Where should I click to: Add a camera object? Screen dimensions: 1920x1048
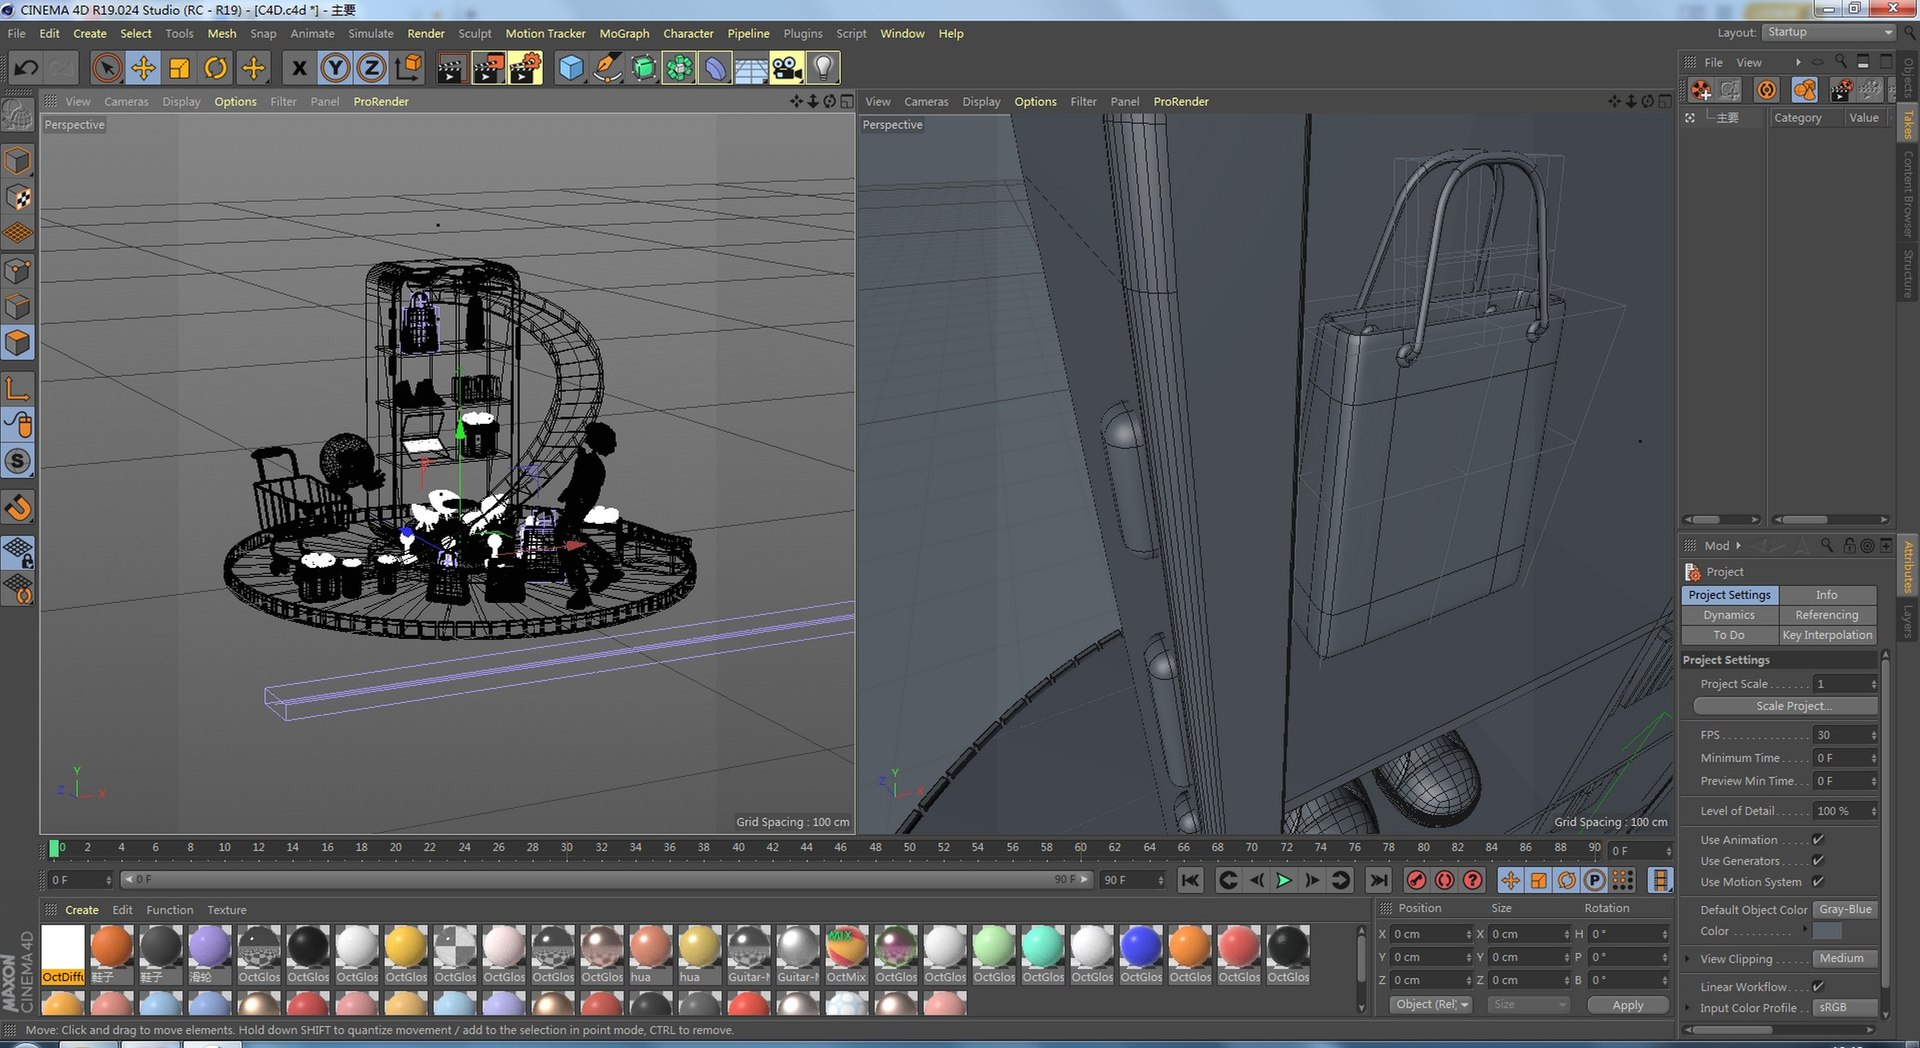coord(787,68)
